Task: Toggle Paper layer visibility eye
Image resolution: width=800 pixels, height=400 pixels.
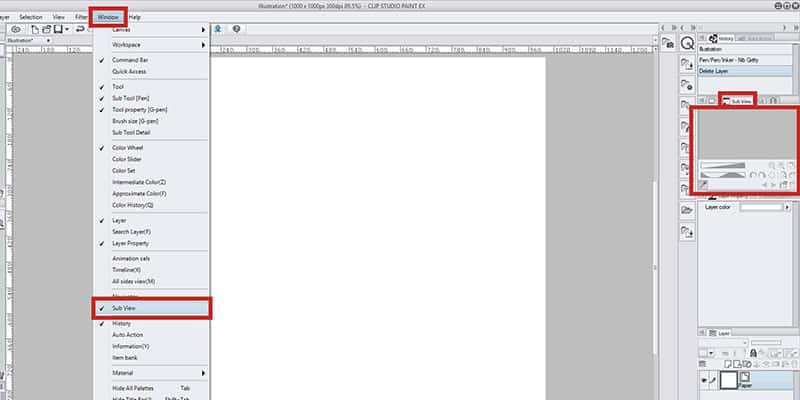Action: click(704, 381)
